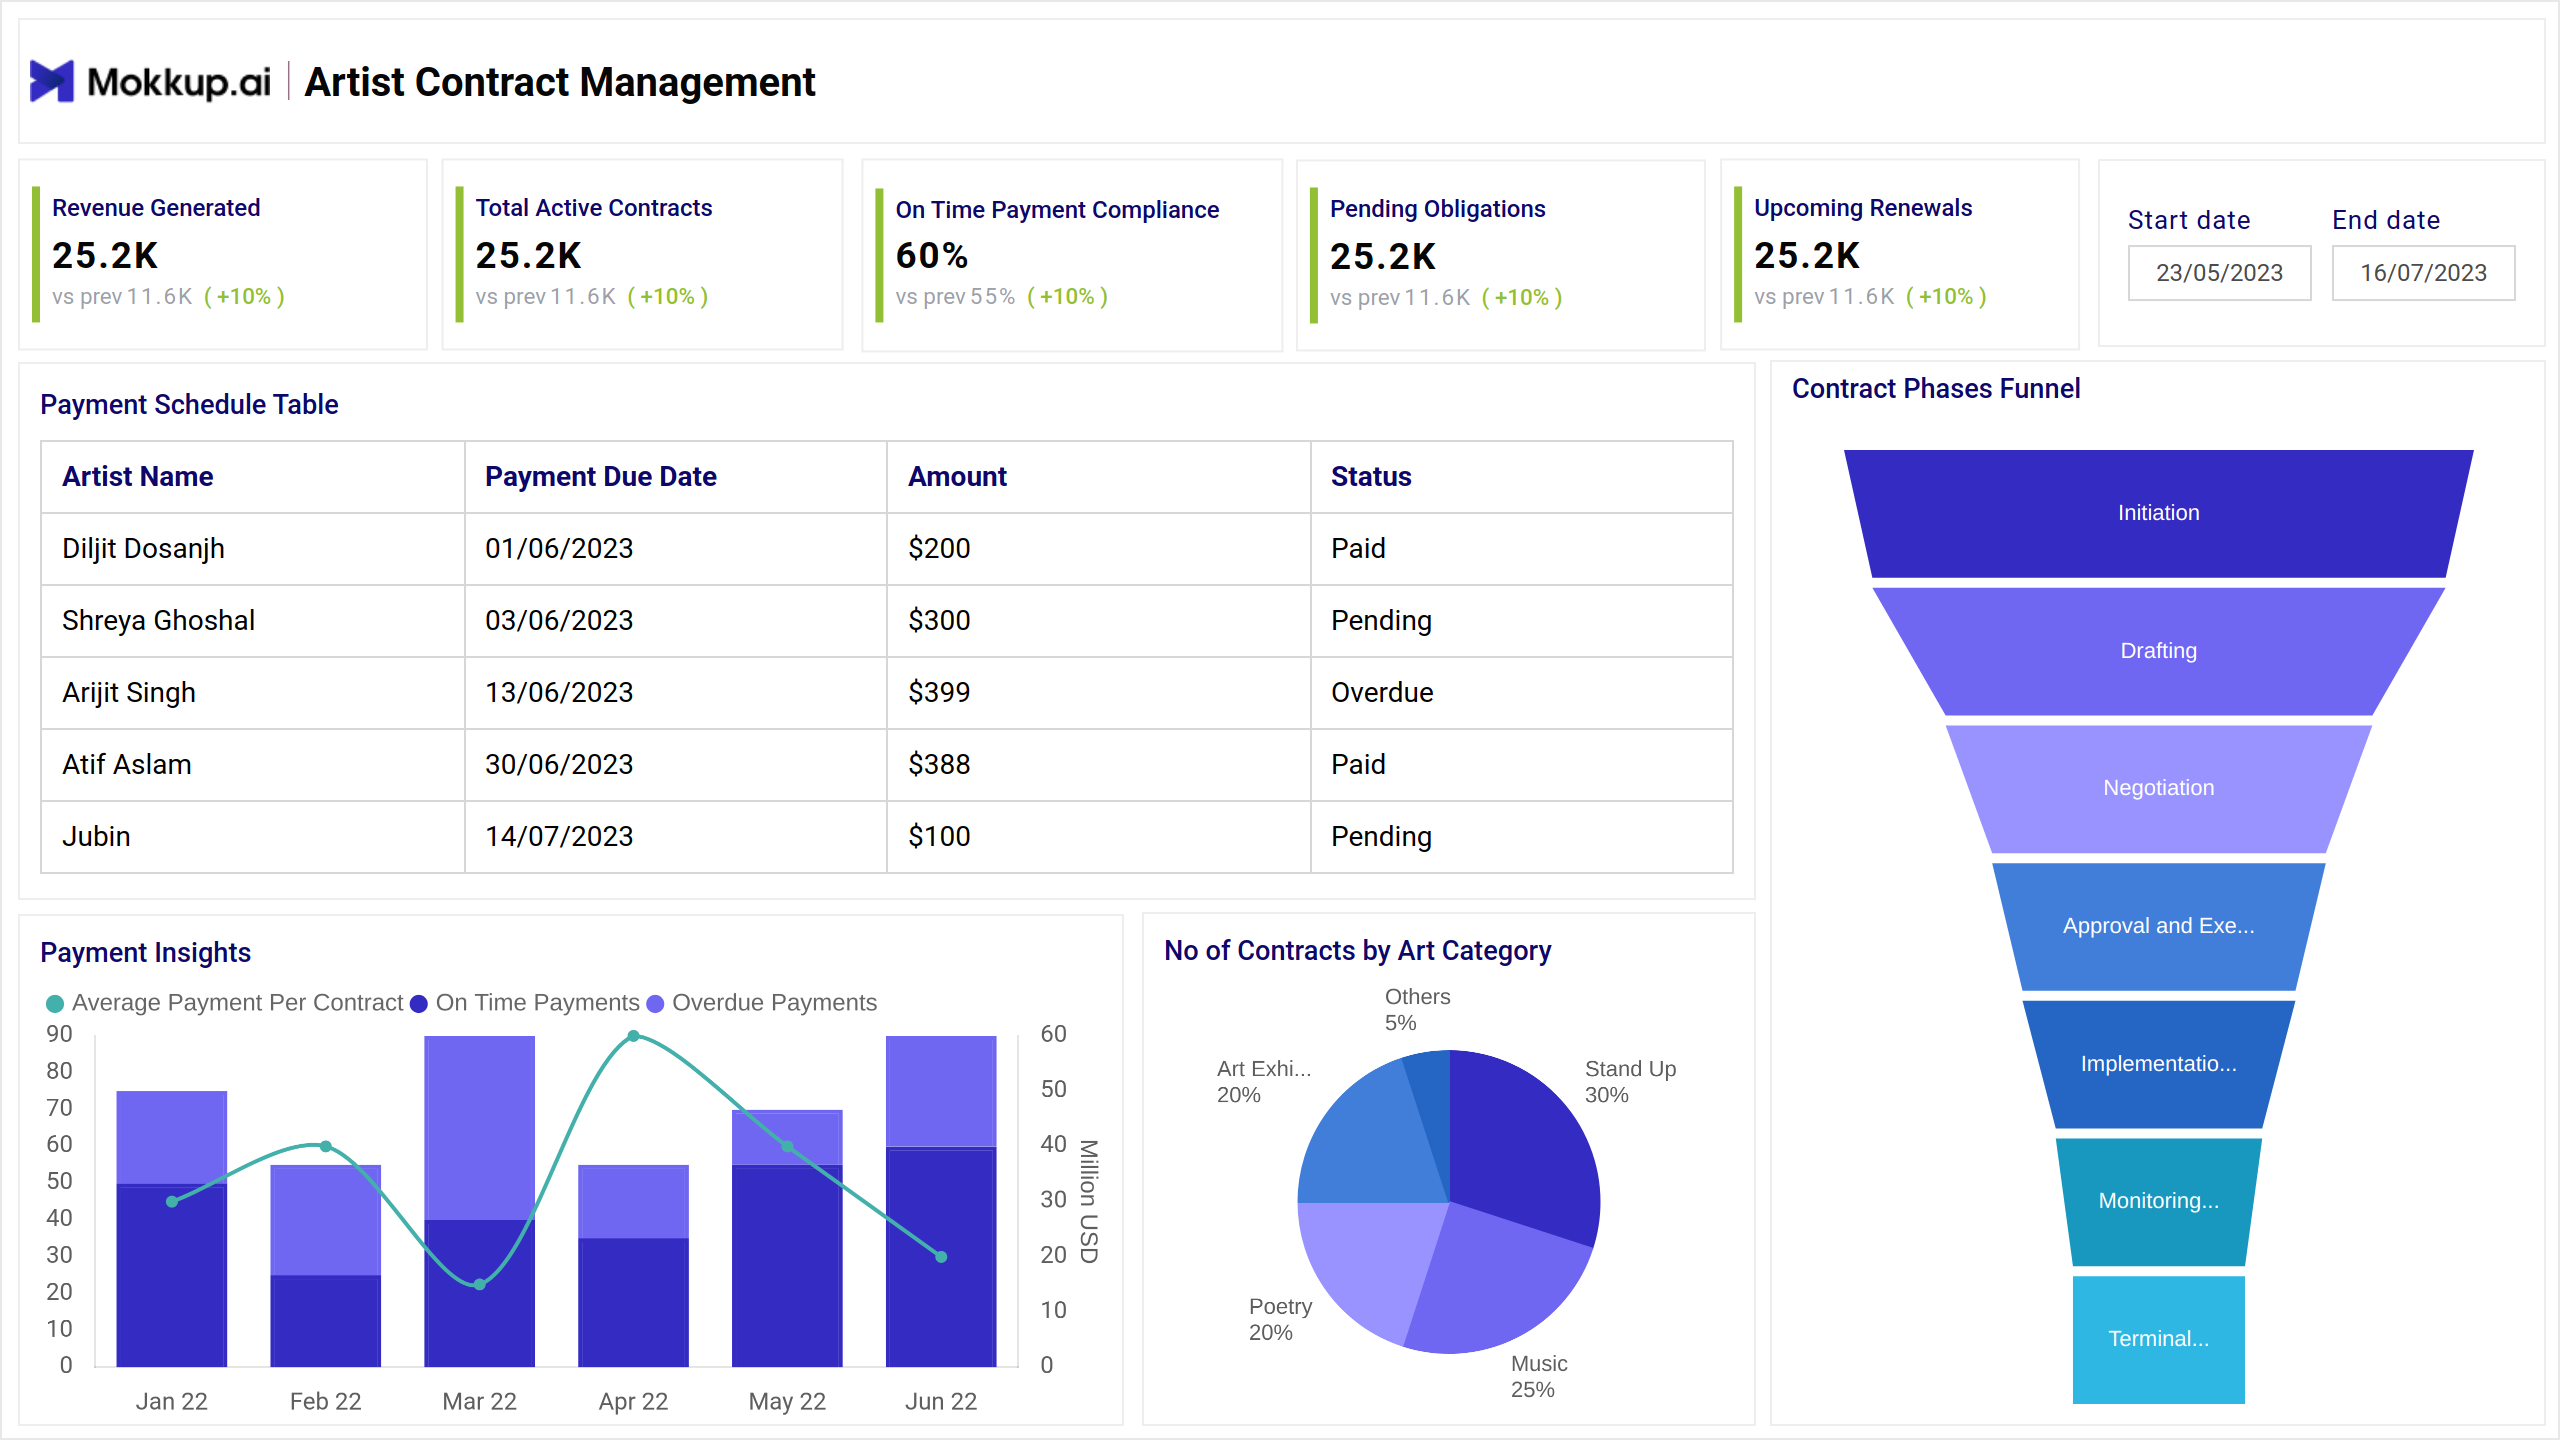Click the $300 amount cell
This screenshot has width=2560, height=1440.
tap(1099, 621)
